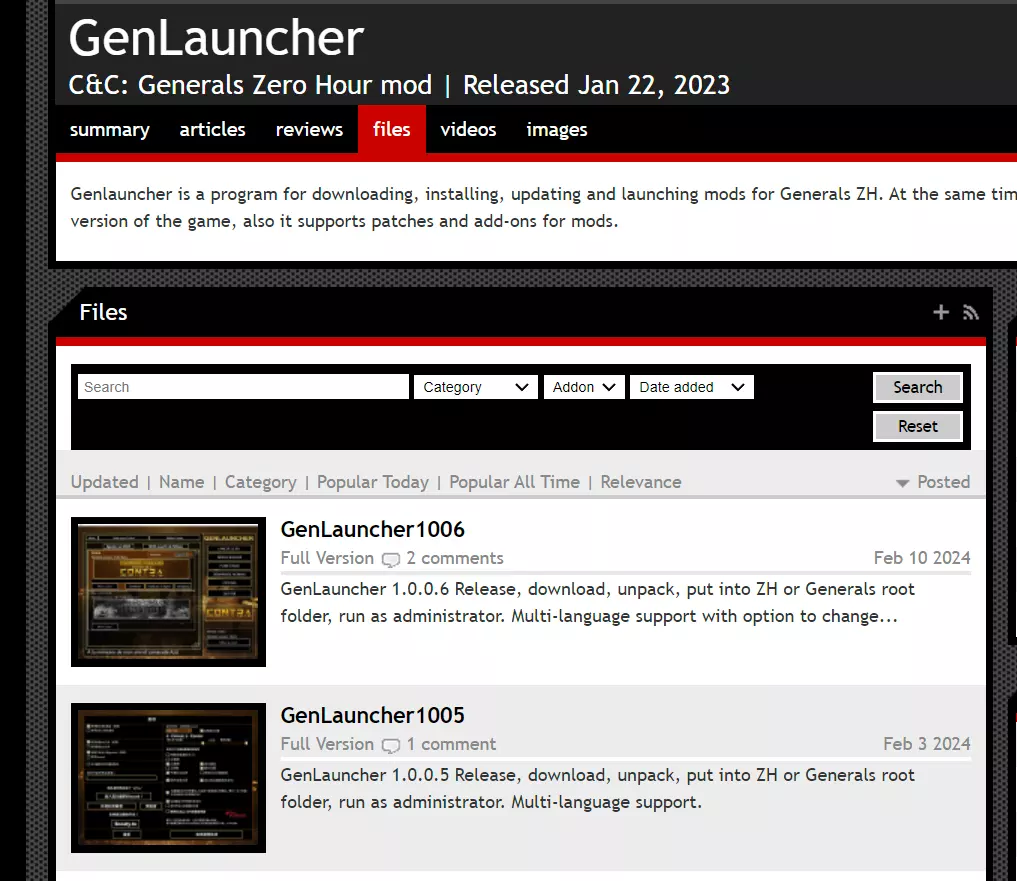Click '1 comment' link for GenLauncher1005
This screenshot has width=1017, height=881.
tap(451, 744)
